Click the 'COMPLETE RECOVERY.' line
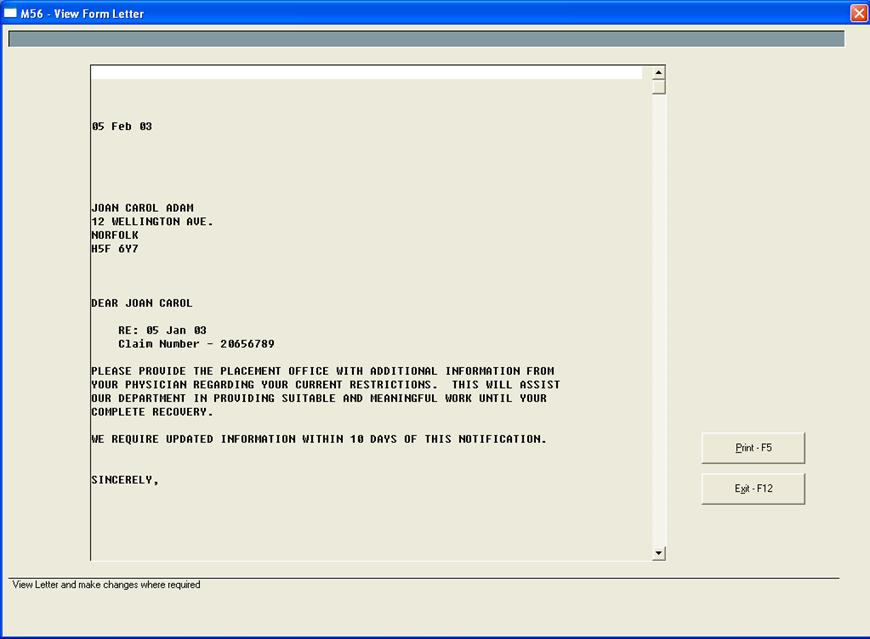The width and height of the screenshot is (870, 639). click(x=152, y=412)
